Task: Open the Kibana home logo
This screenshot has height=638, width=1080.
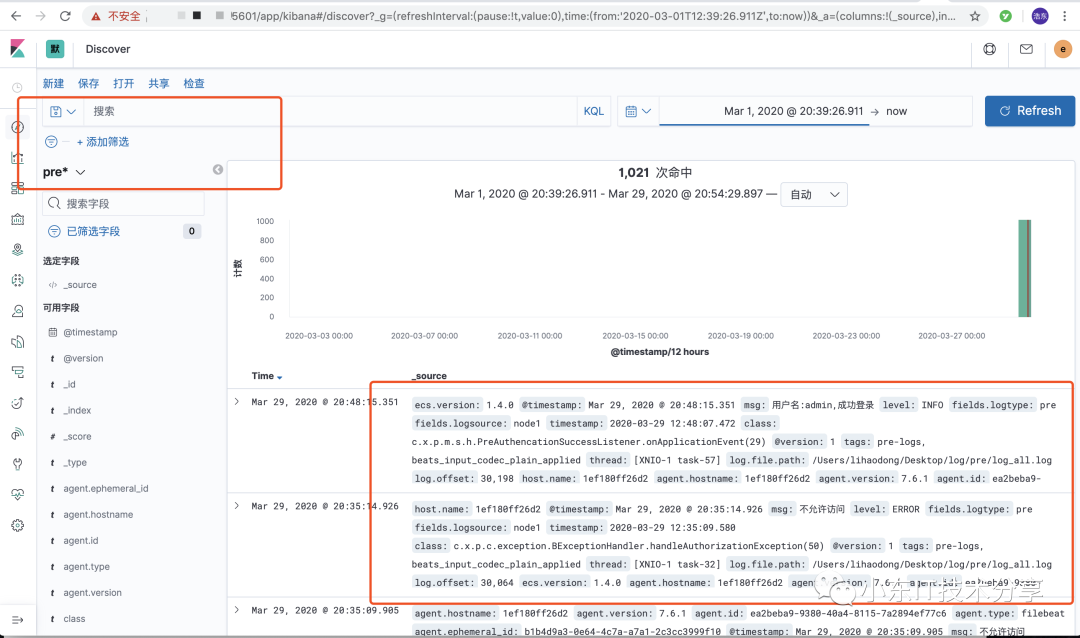Action: [x=18, y=49]
